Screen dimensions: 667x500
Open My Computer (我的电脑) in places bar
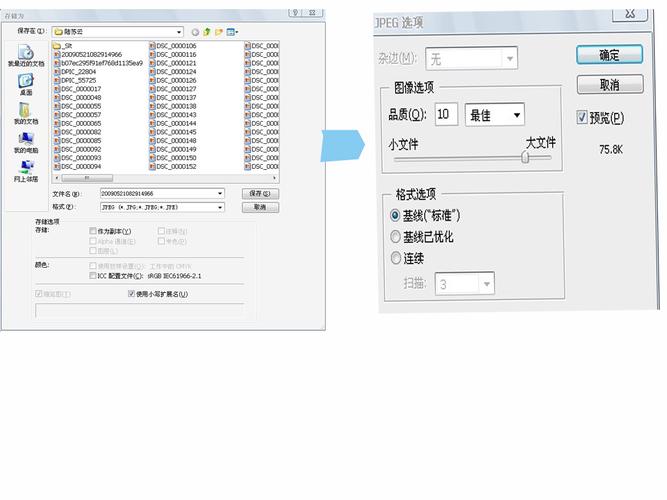26,142
